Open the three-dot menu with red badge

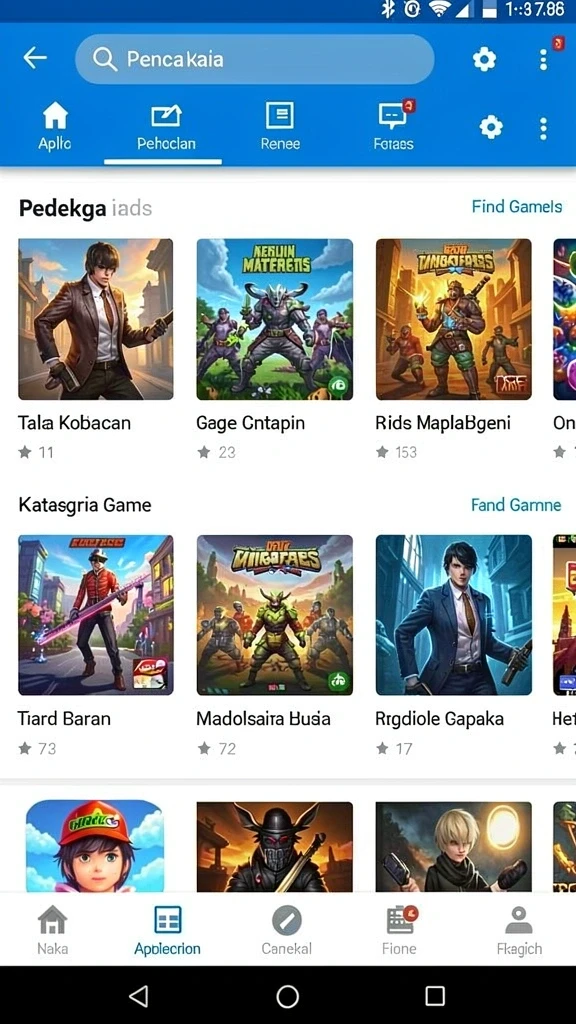(543, 59)
